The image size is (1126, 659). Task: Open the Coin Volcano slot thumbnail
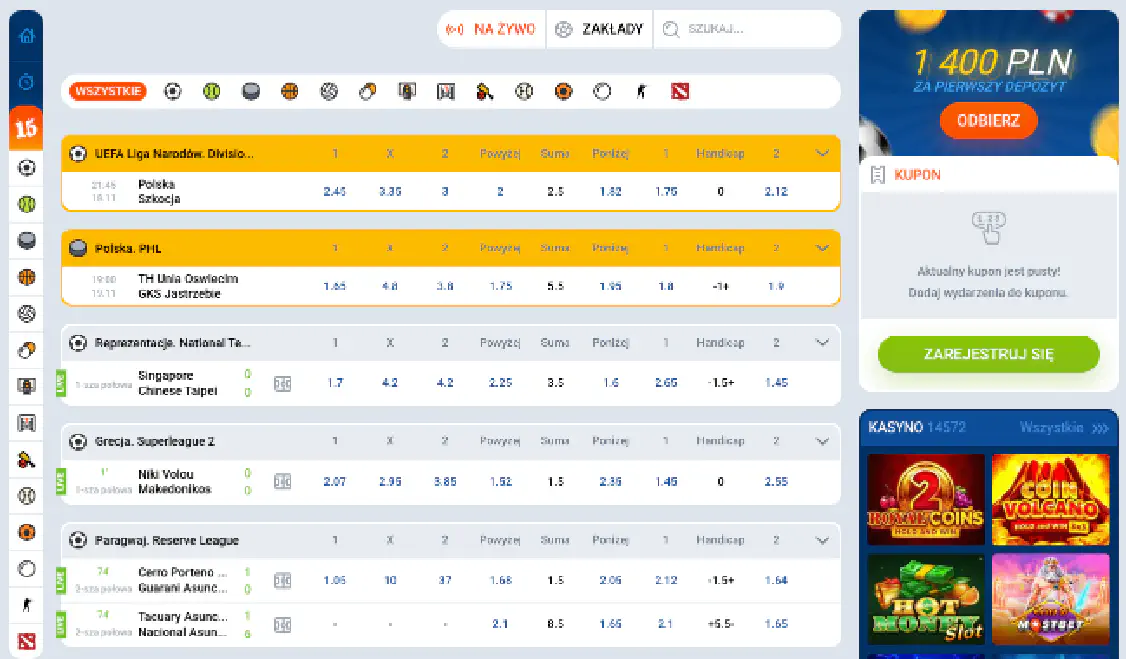coord(1051,498)
